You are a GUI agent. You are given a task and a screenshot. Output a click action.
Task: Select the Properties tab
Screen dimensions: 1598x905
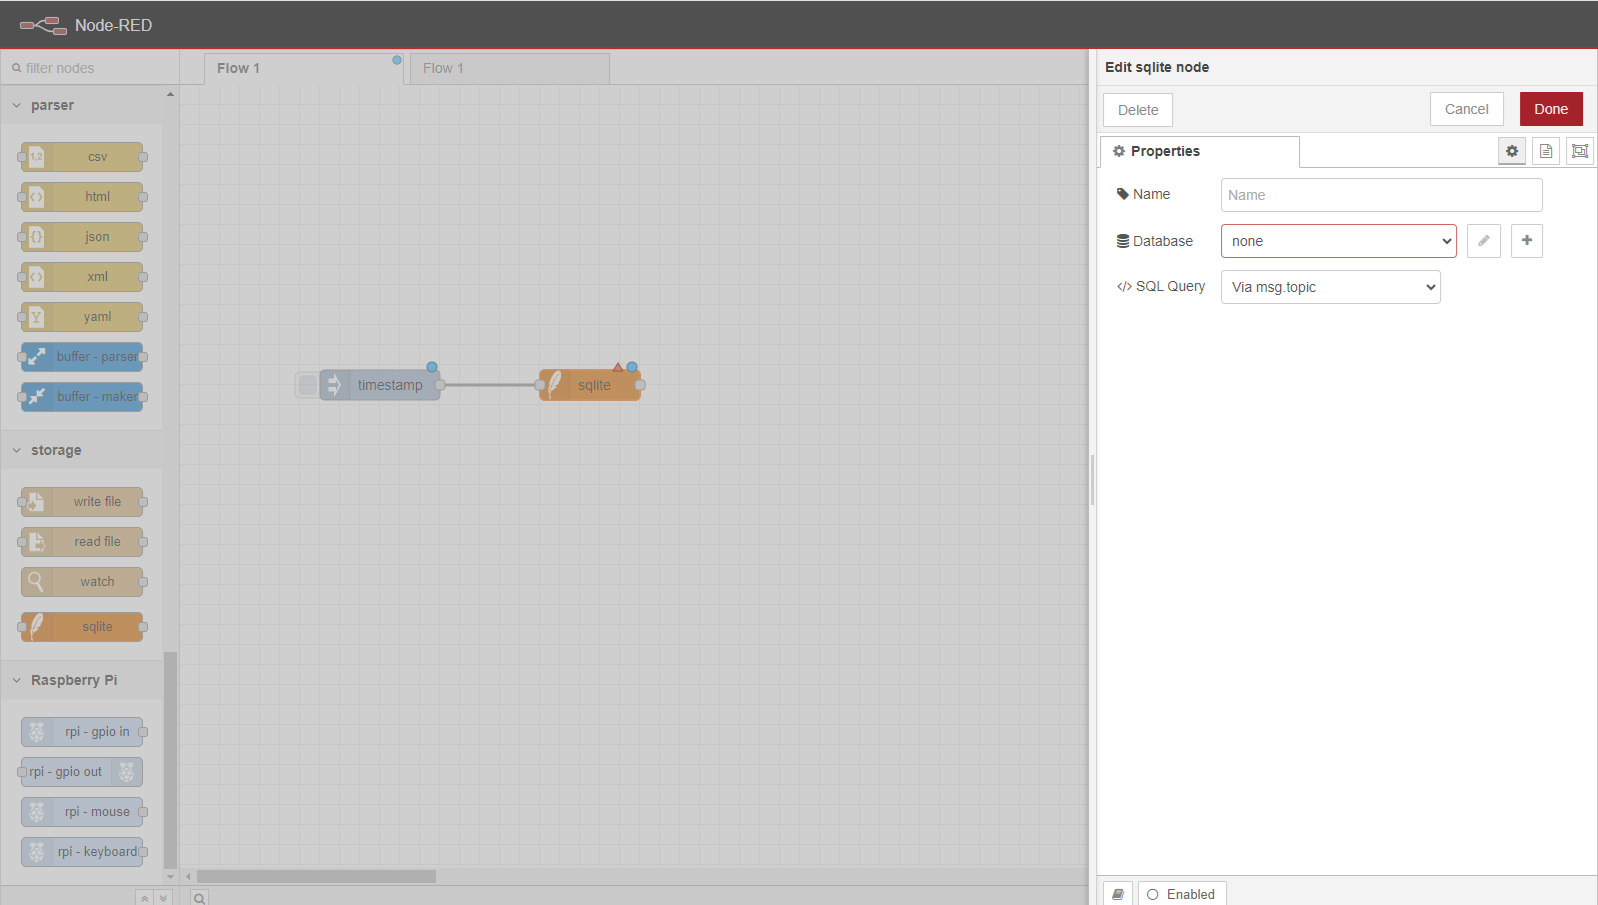tap(1200, 151)
